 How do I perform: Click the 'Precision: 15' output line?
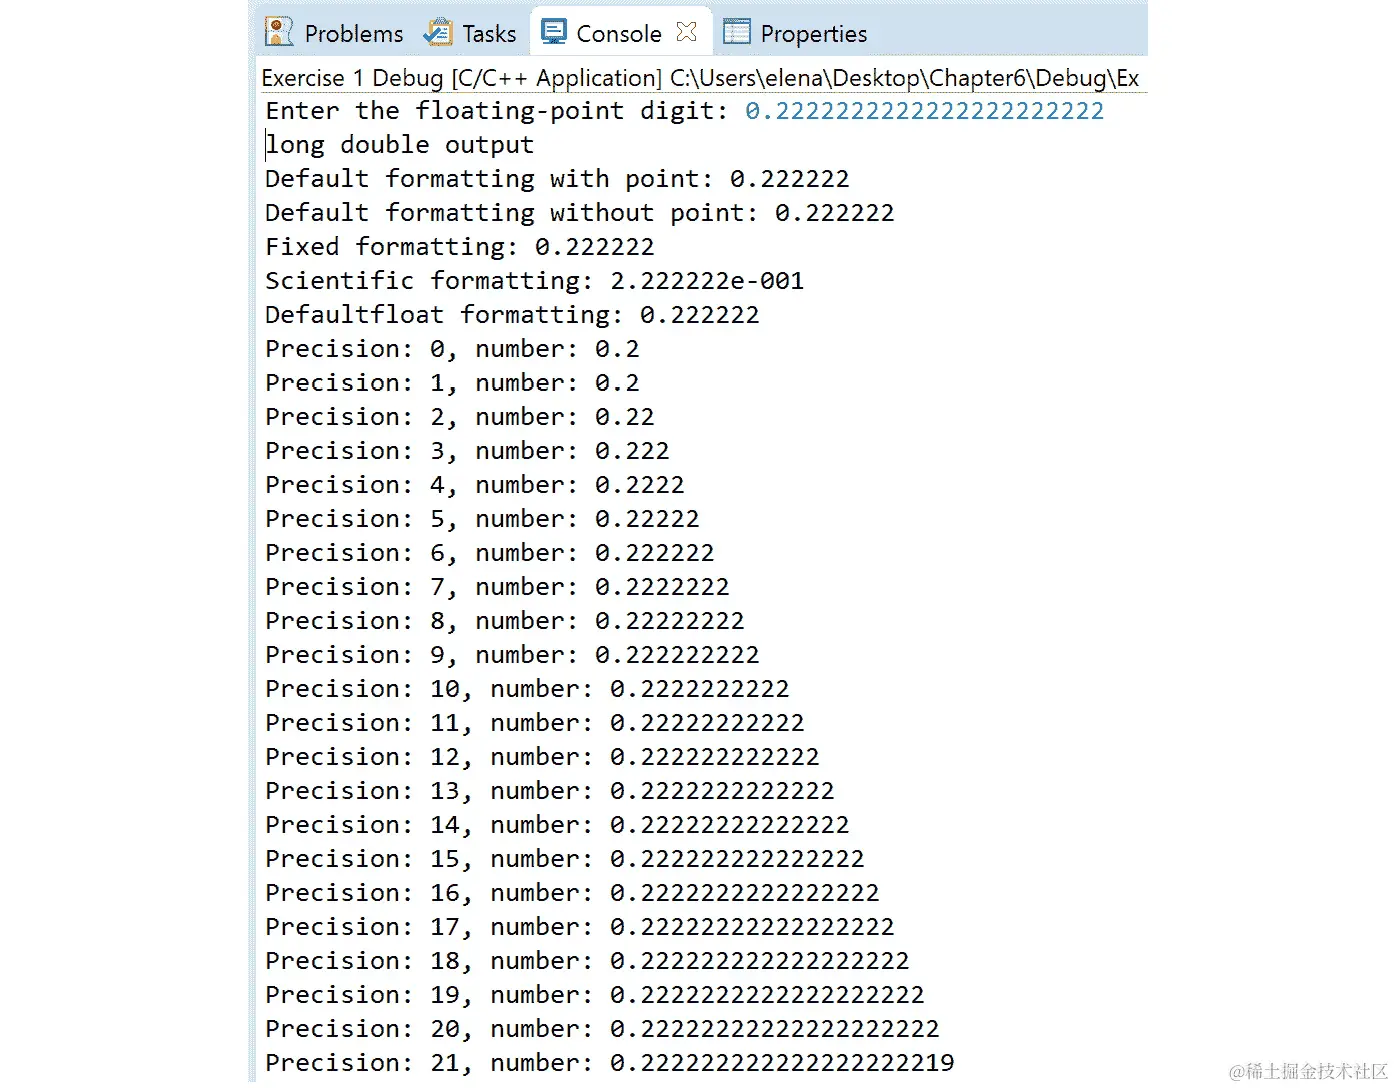565,859
